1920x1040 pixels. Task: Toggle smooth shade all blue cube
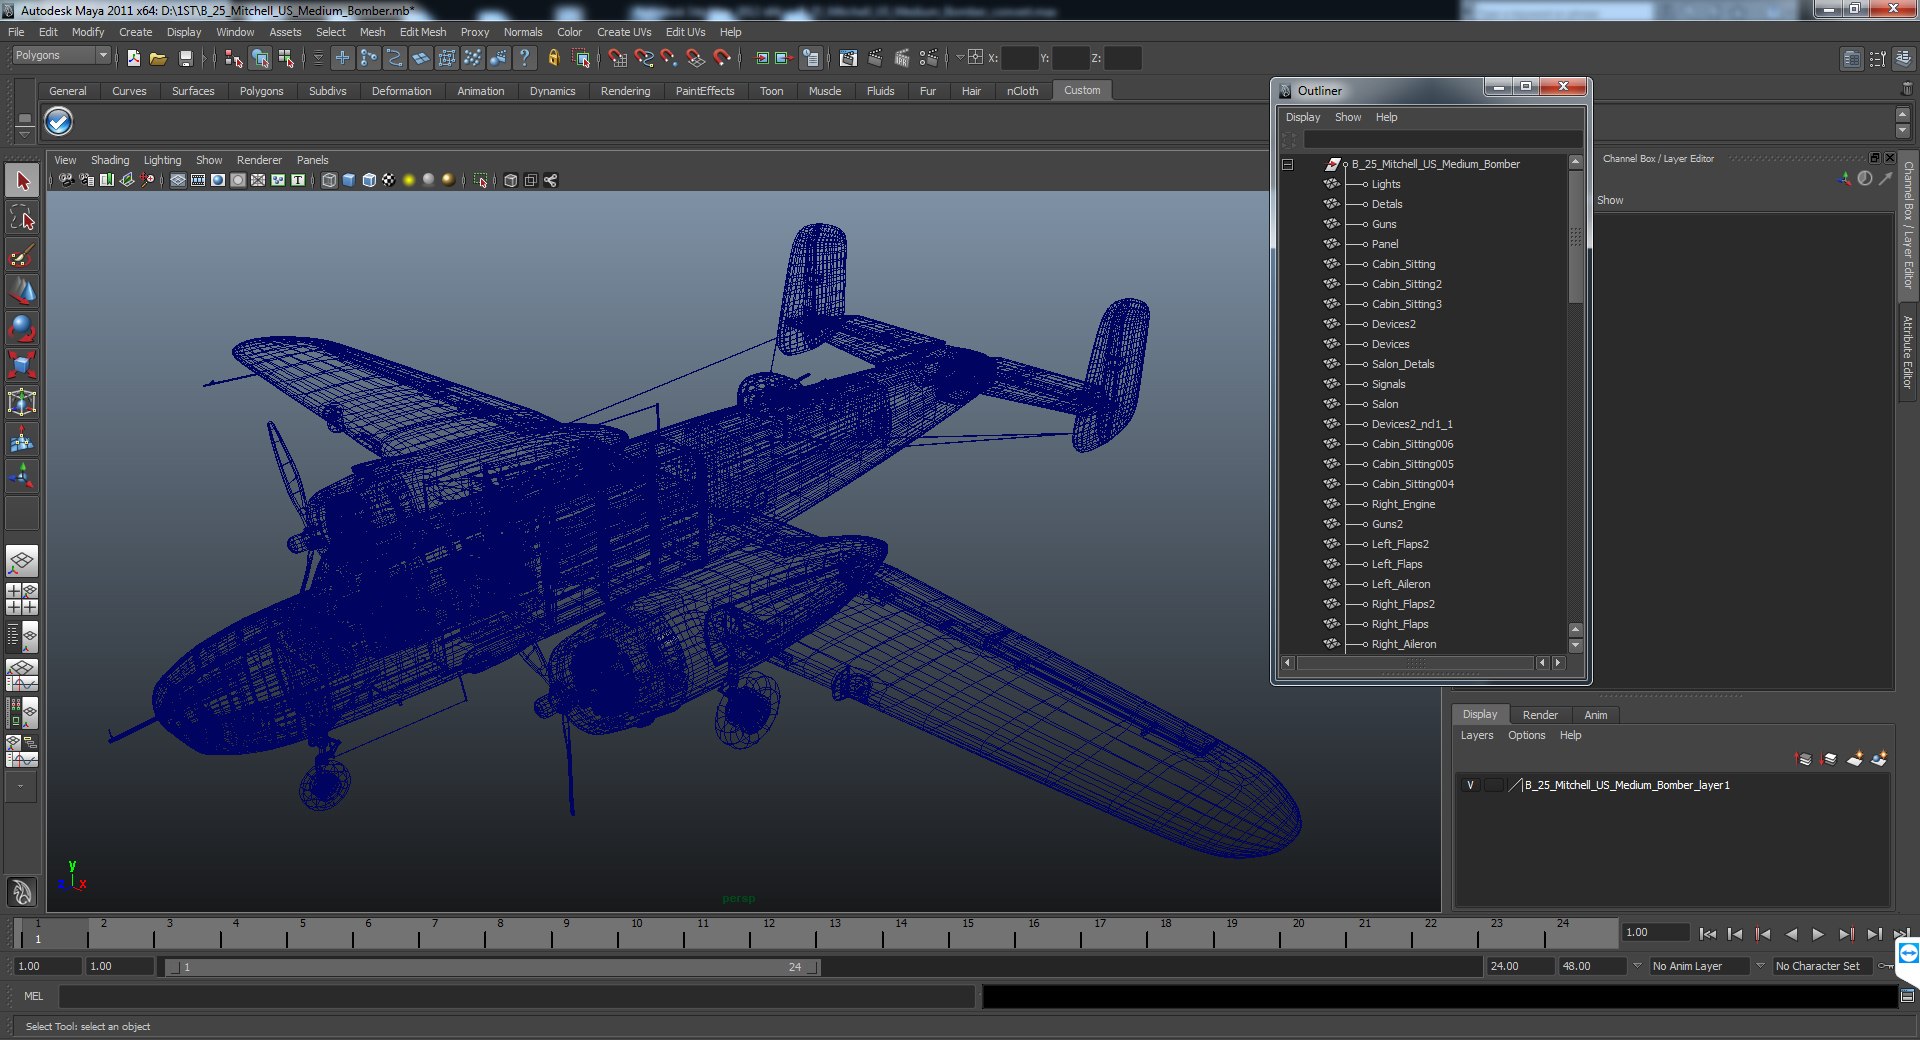tap(349, 181)
